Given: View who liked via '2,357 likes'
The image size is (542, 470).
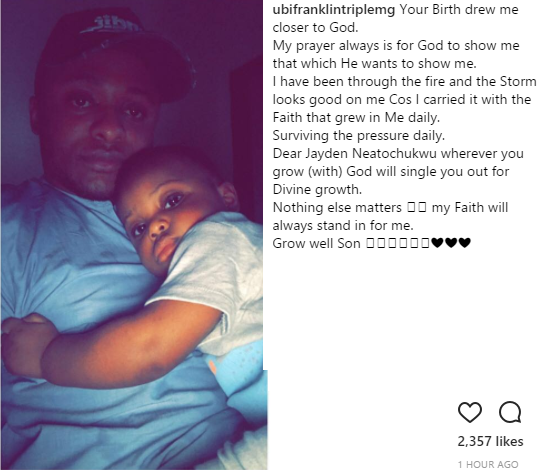Looking at the screenshot, I should click(490, 441).
